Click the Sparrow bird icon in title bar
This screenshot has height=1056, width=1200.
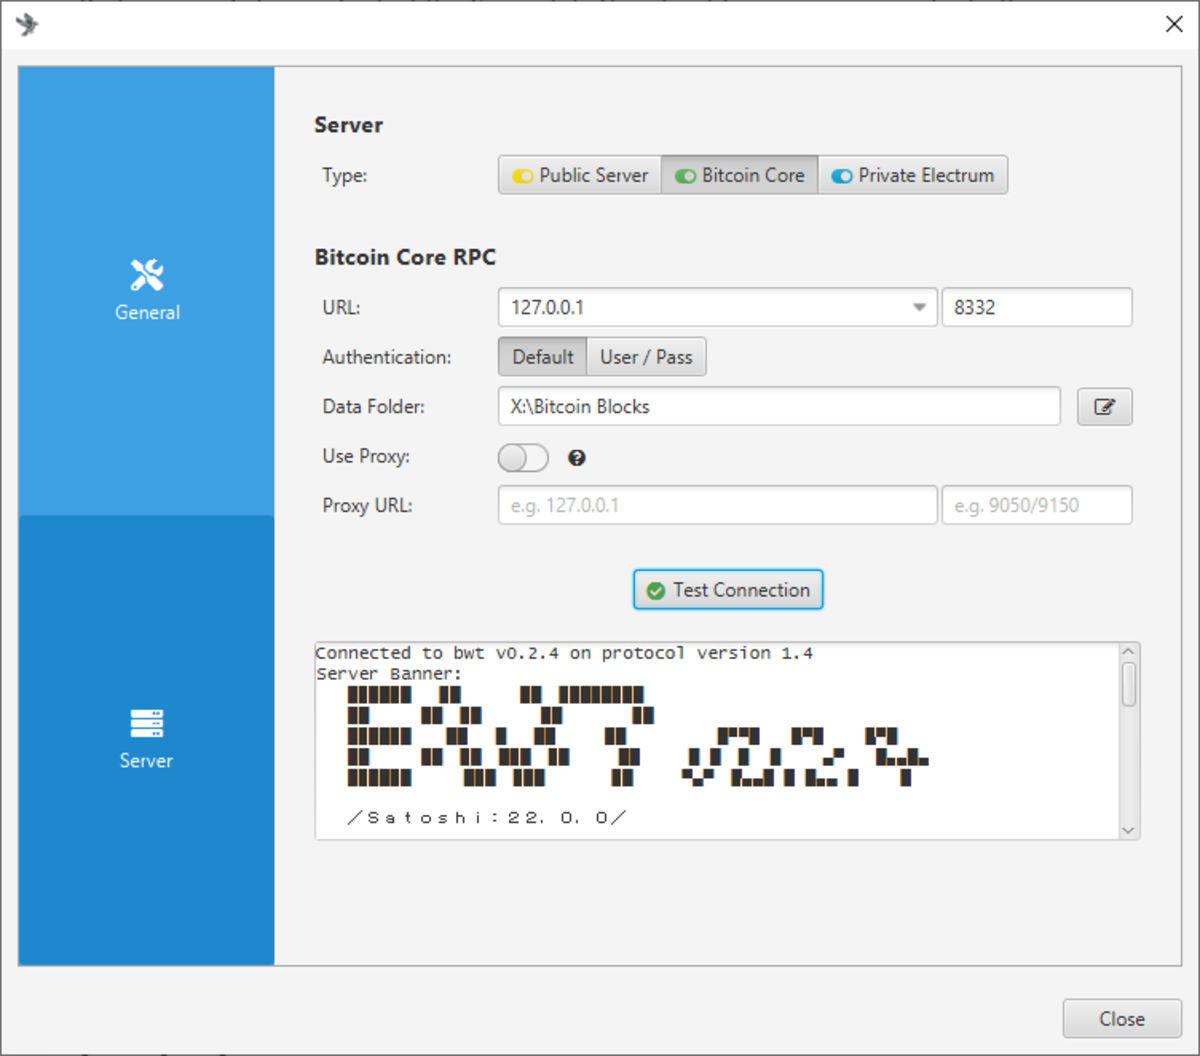pyautogui.click(x=27, y=24)
